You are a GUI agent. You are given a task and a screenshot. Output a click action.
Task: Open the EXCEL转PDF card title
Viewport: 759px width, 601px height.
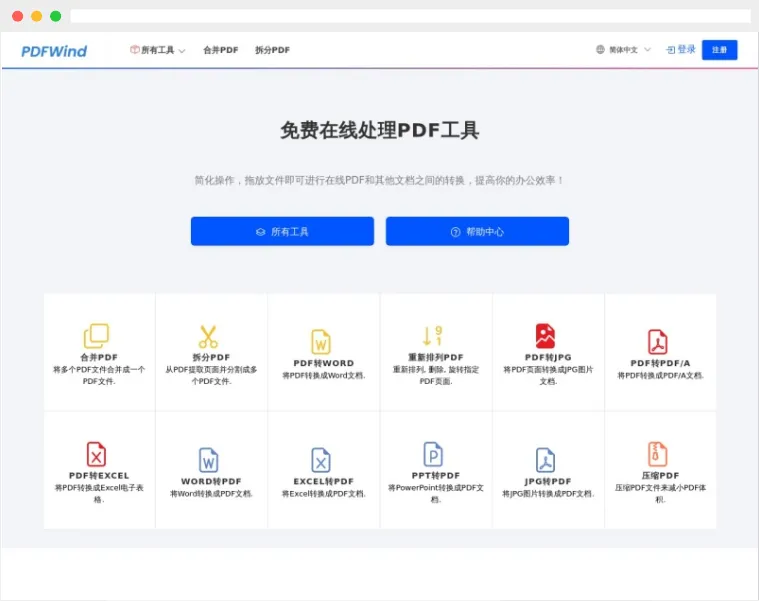[x=323, y=481]
